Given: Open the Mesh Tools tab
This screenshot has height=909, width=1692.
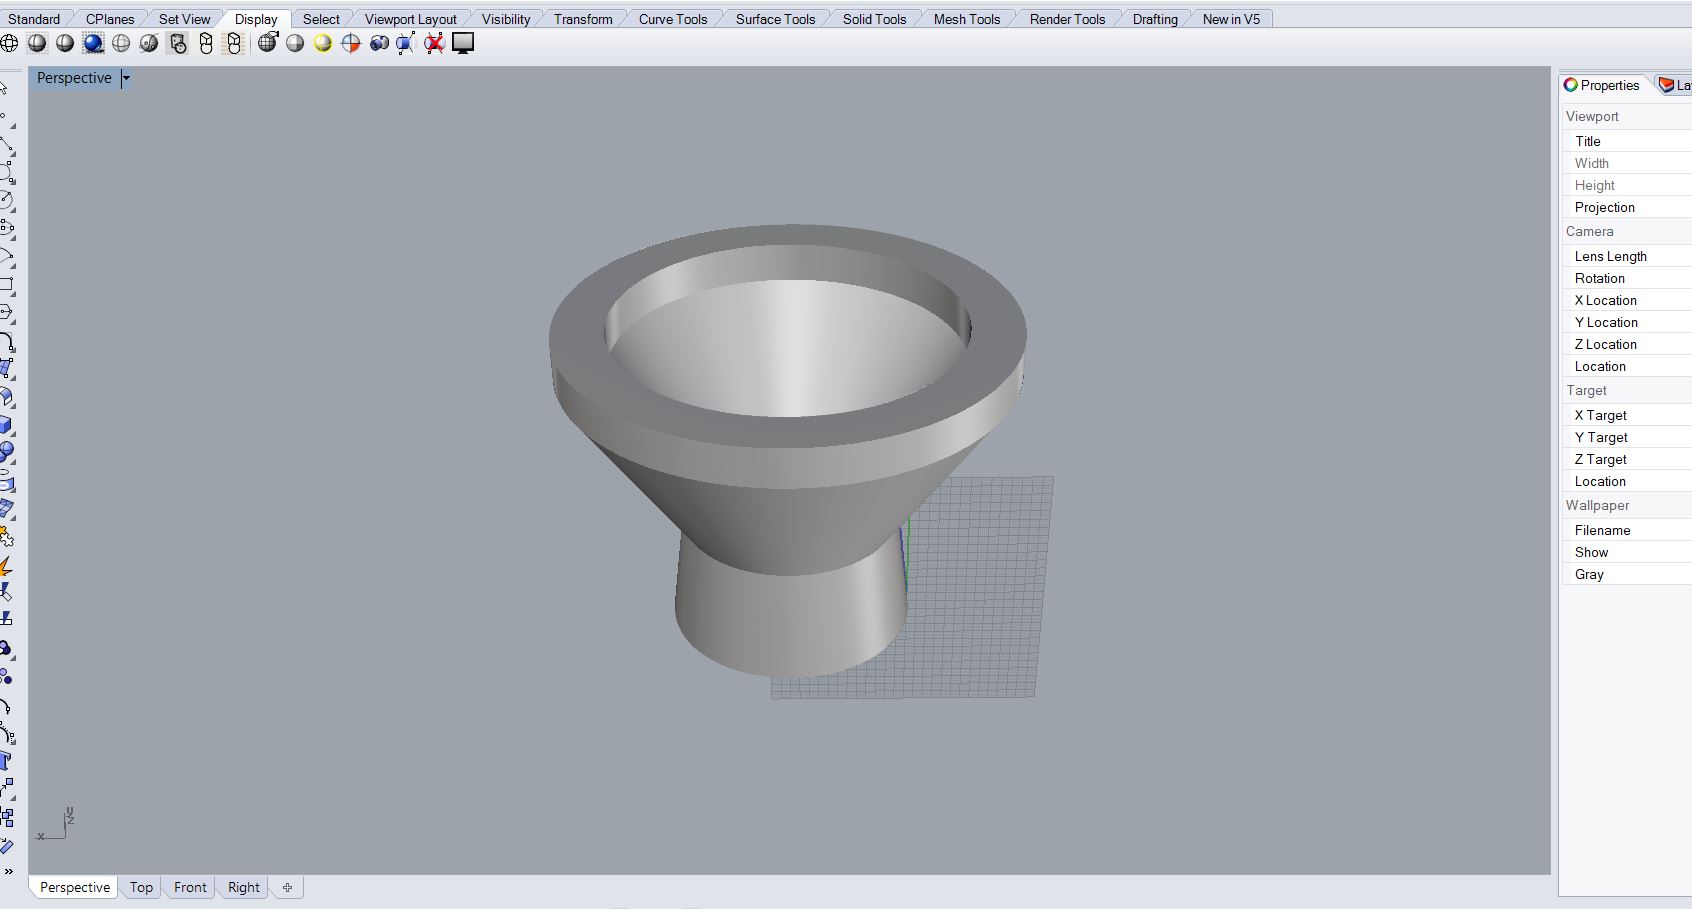Looking at the screenshot, I should (x=967, y=19).
